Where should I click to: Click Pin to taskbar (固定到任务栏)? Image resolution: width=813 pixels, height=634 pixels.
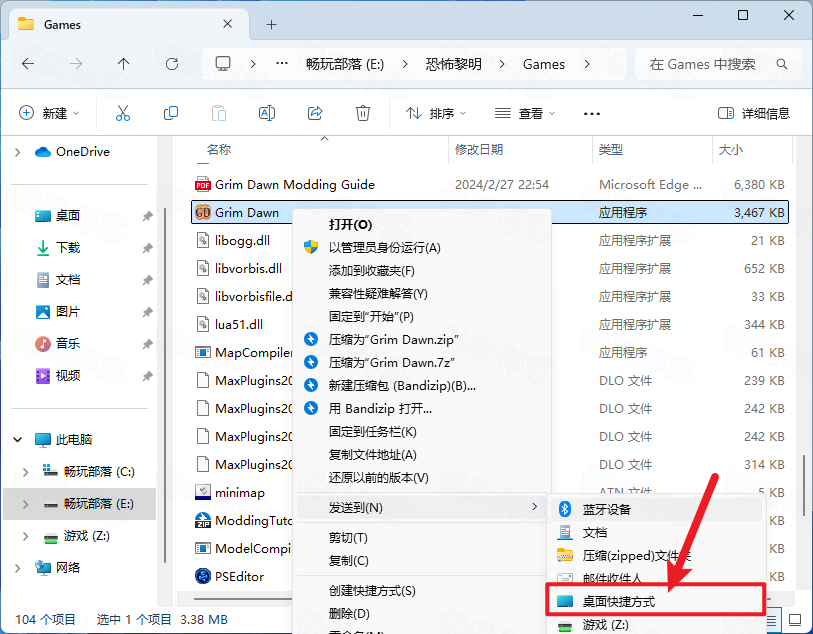click(x=422, y=431)
